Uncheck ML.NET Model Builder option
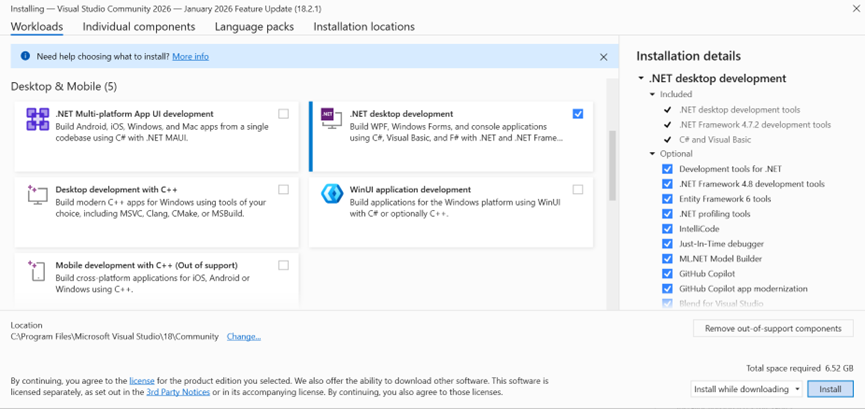The height and width of the screenshot is (409, 865). [x=668, y=258]
